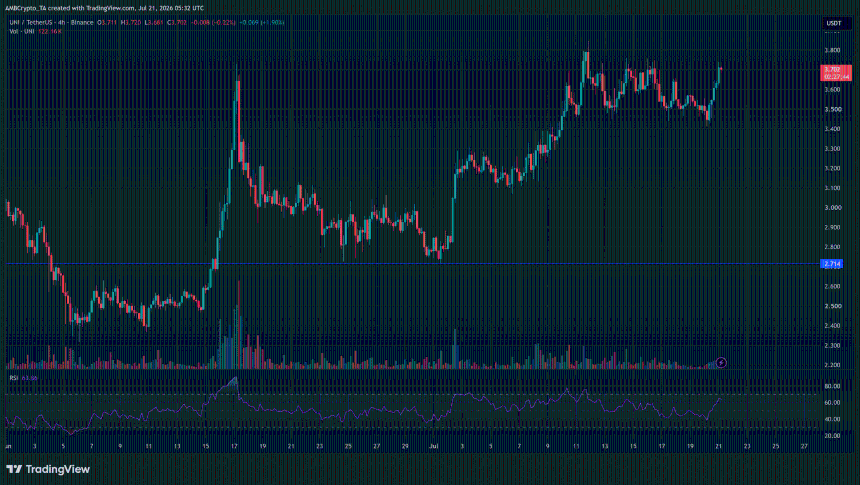Click the 3.800 price axis label
Screen dimensions: 860x485
point(833,50)
